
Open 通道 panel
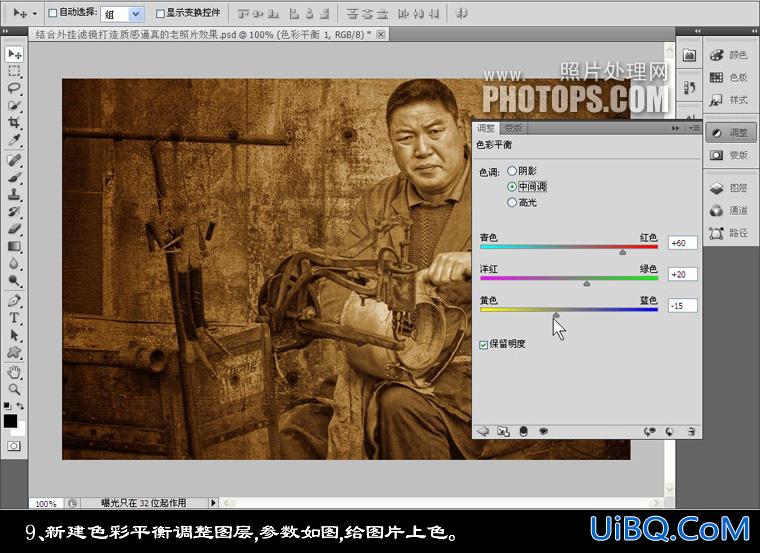coord(731,210)
